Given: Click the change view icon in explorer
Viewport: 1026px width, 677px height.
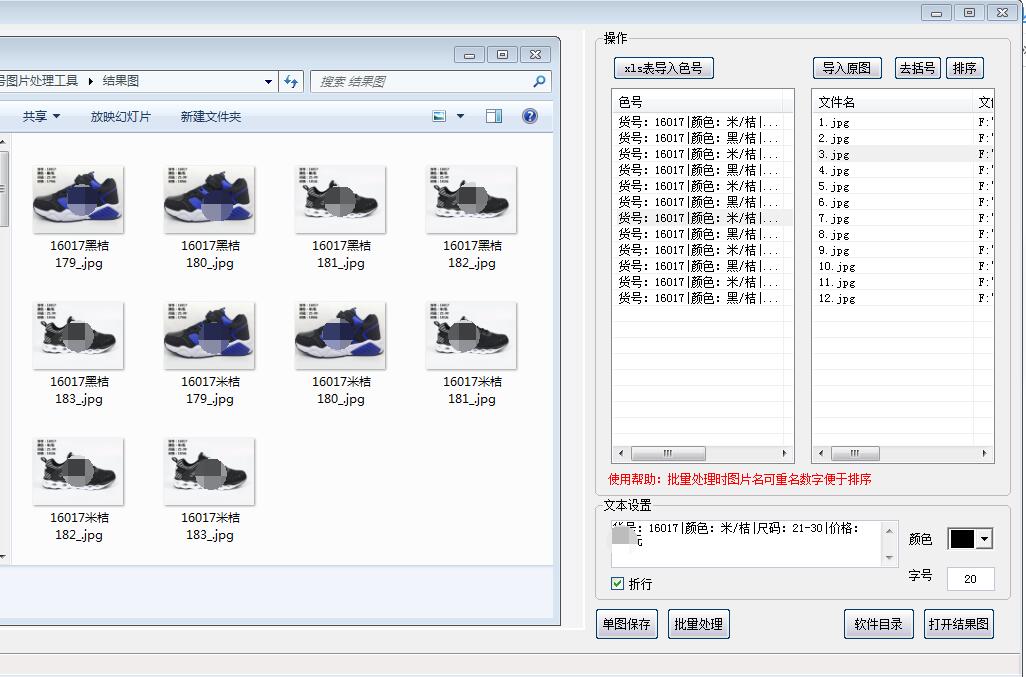Looking at the screenshot, I should (x=439, y=116).
